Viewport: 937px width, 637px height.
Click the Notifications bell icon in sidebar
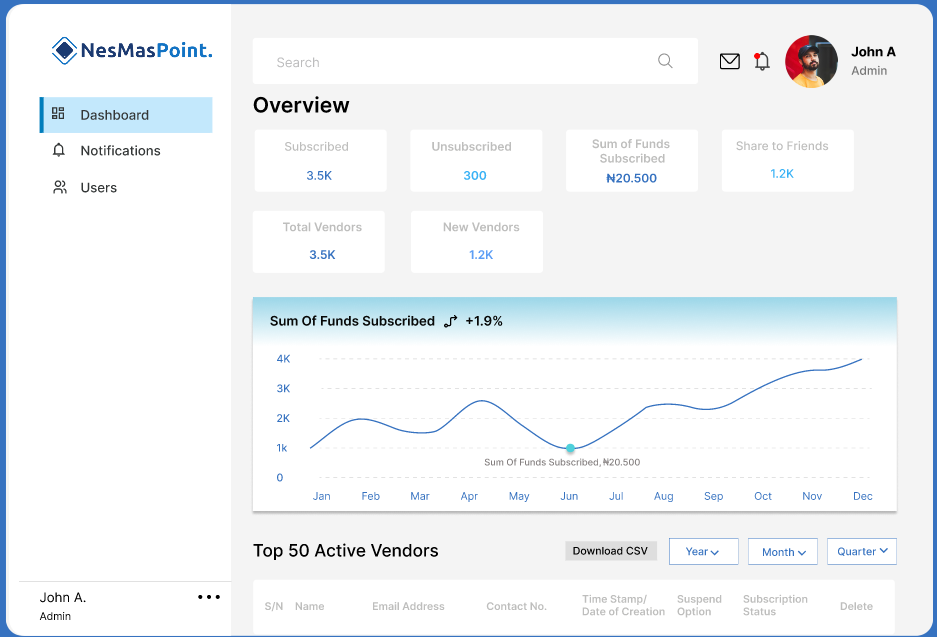click(x=59, y=150)
